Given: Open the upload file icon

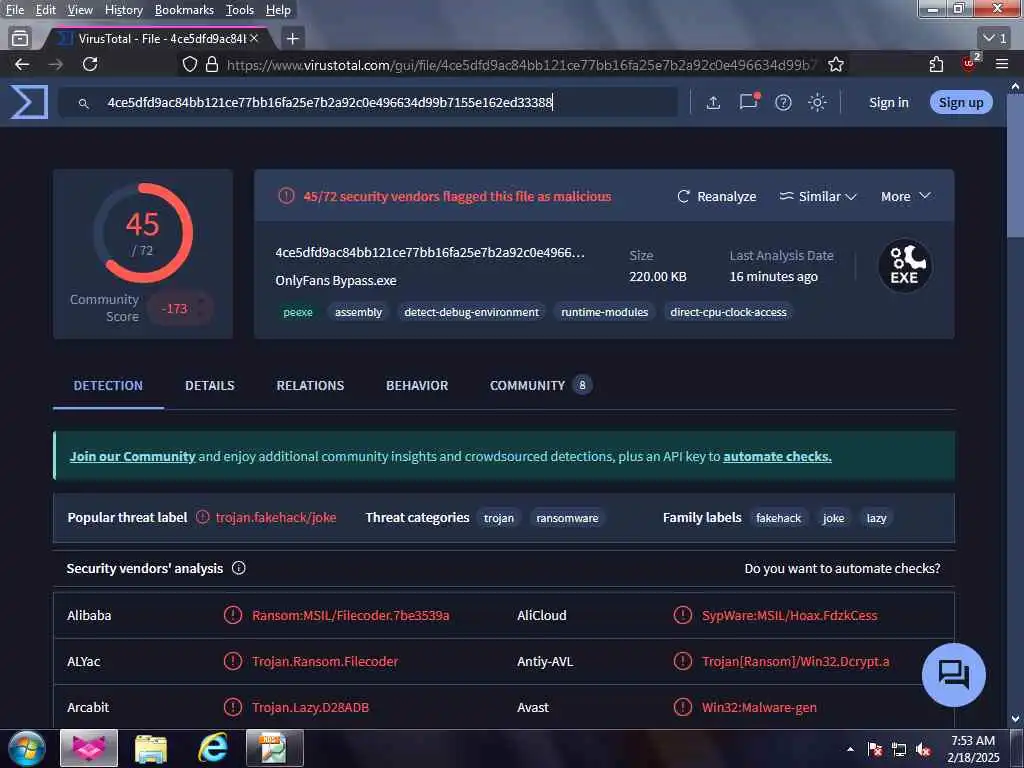Looking at the screenshot, I should click(x=713, y=103).
